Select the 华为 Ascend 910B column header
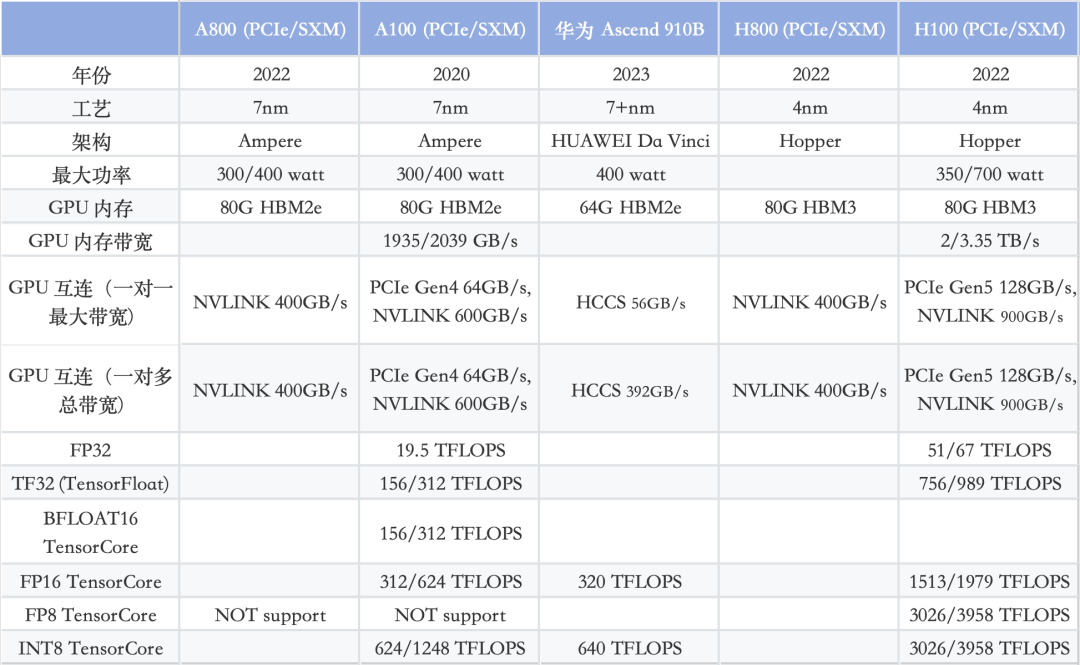This screenshot has height=665, width=1080. click(630, 29)
